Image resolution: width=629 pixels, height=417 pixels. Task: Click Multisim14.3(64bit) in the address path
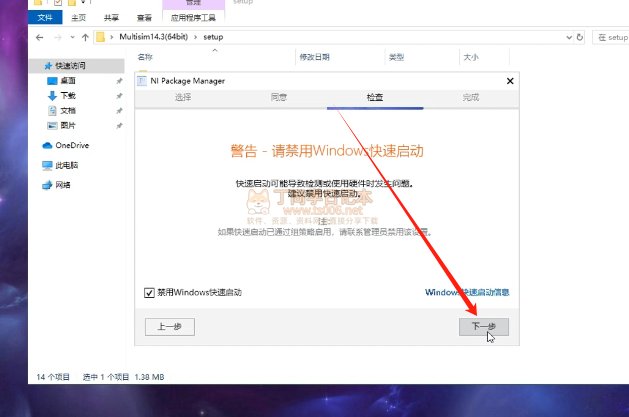(x=153, y=37)
